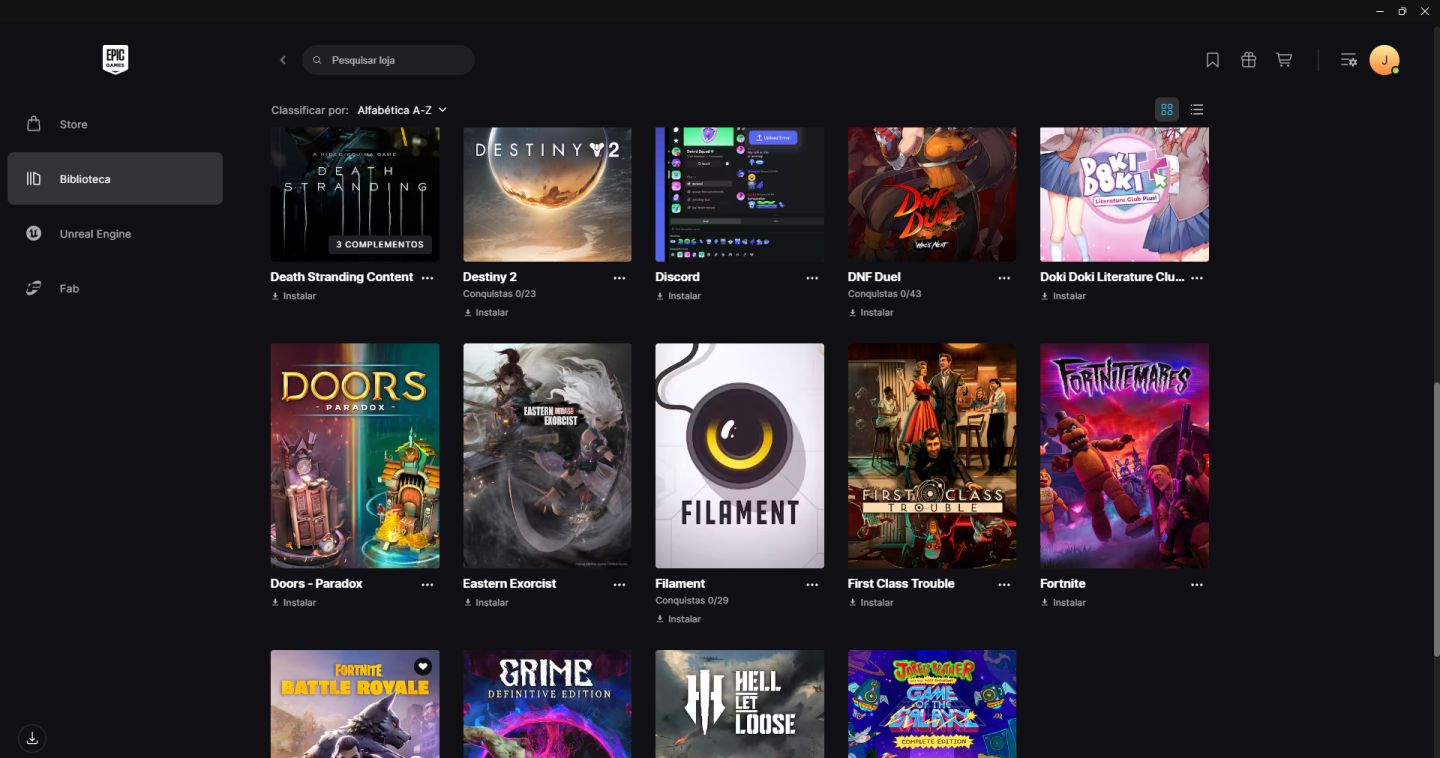The image size is (1440, 758).
Task: Switch to list view
Action: point(1197,110)
